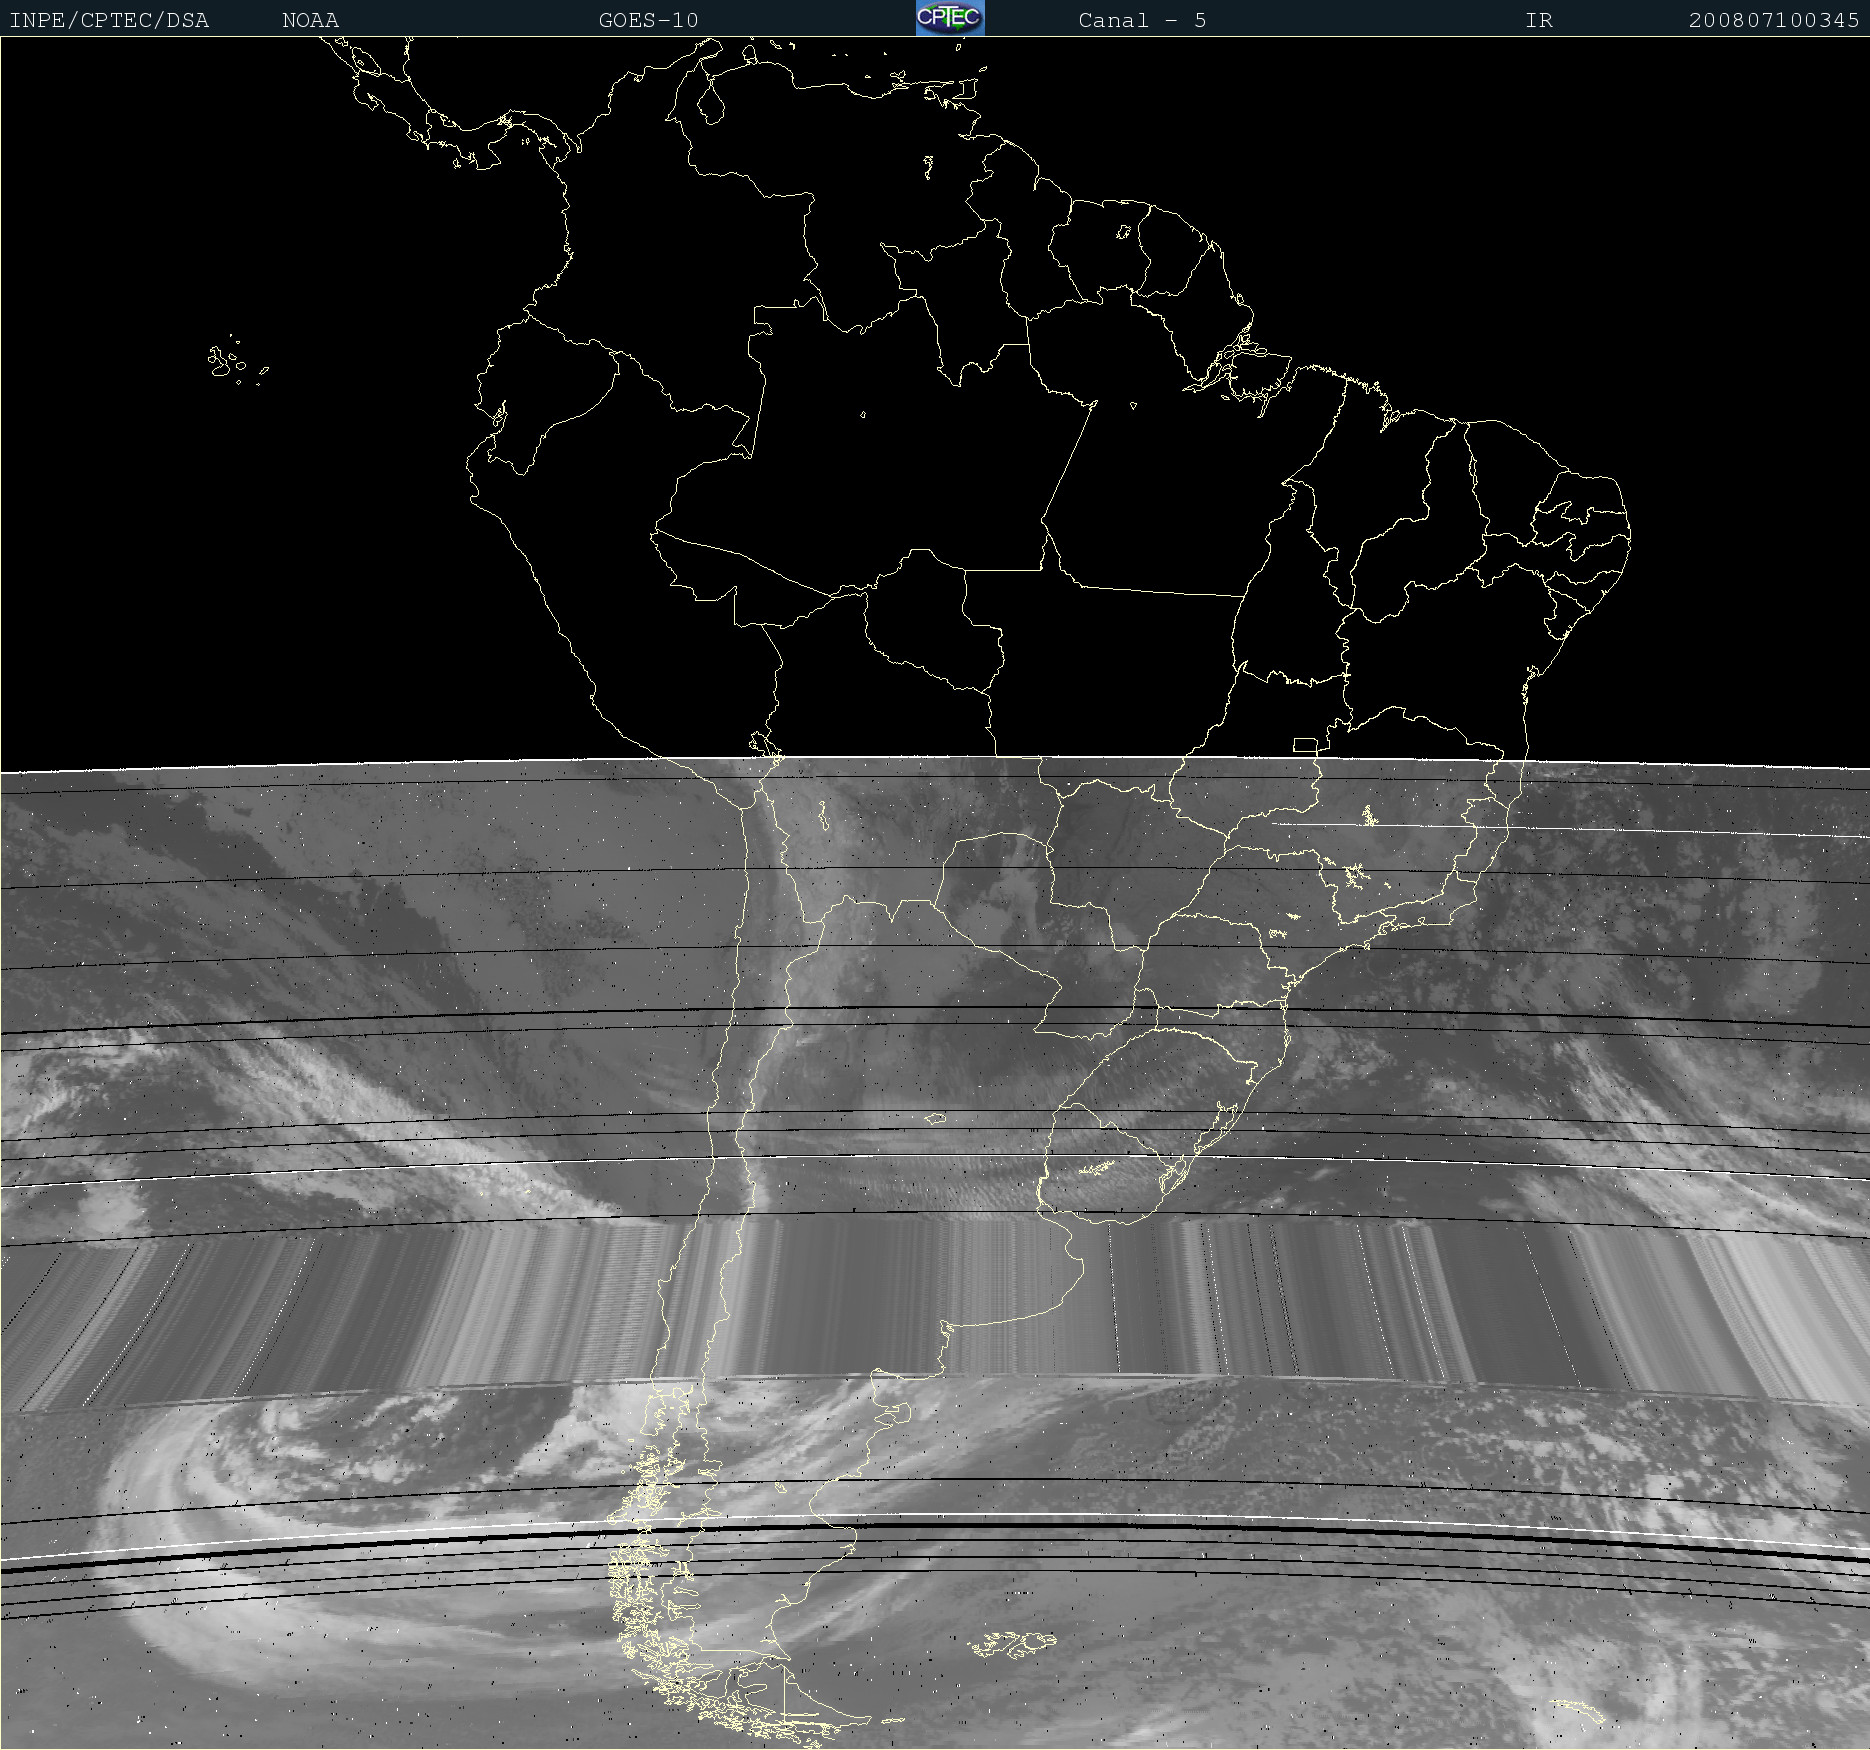Click the Falkland Islands outline
Screen dimensions: 1870x1750
[x=1012, y=1643]
